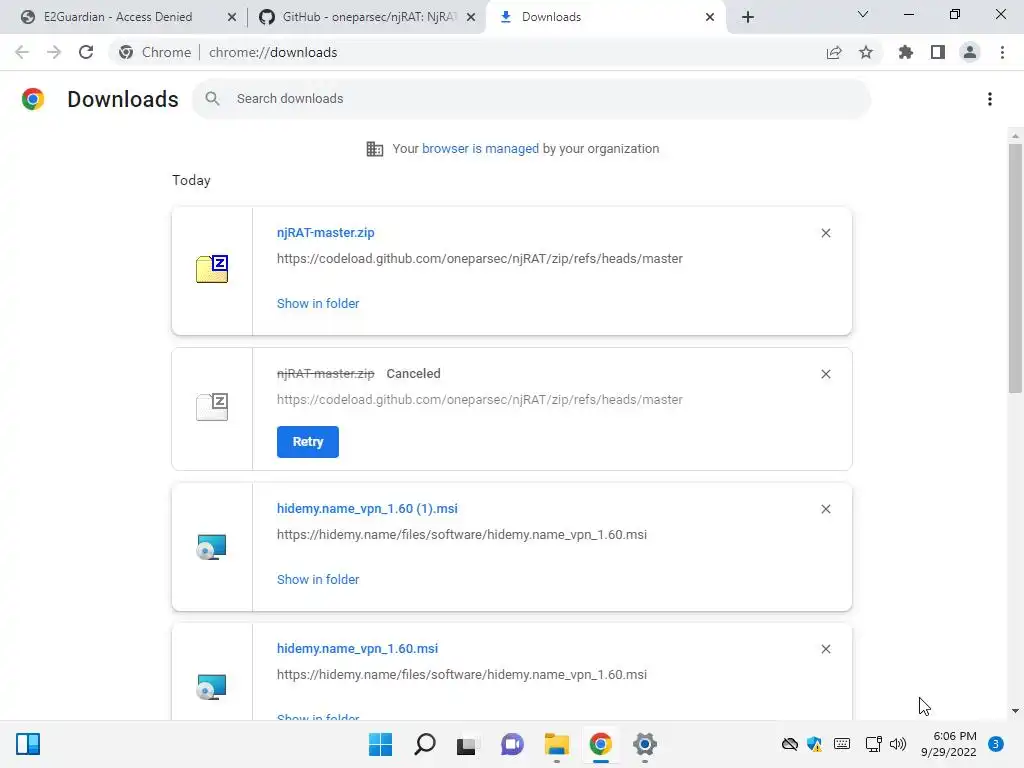Open File Explorer from the taskbar

point(556,744)
